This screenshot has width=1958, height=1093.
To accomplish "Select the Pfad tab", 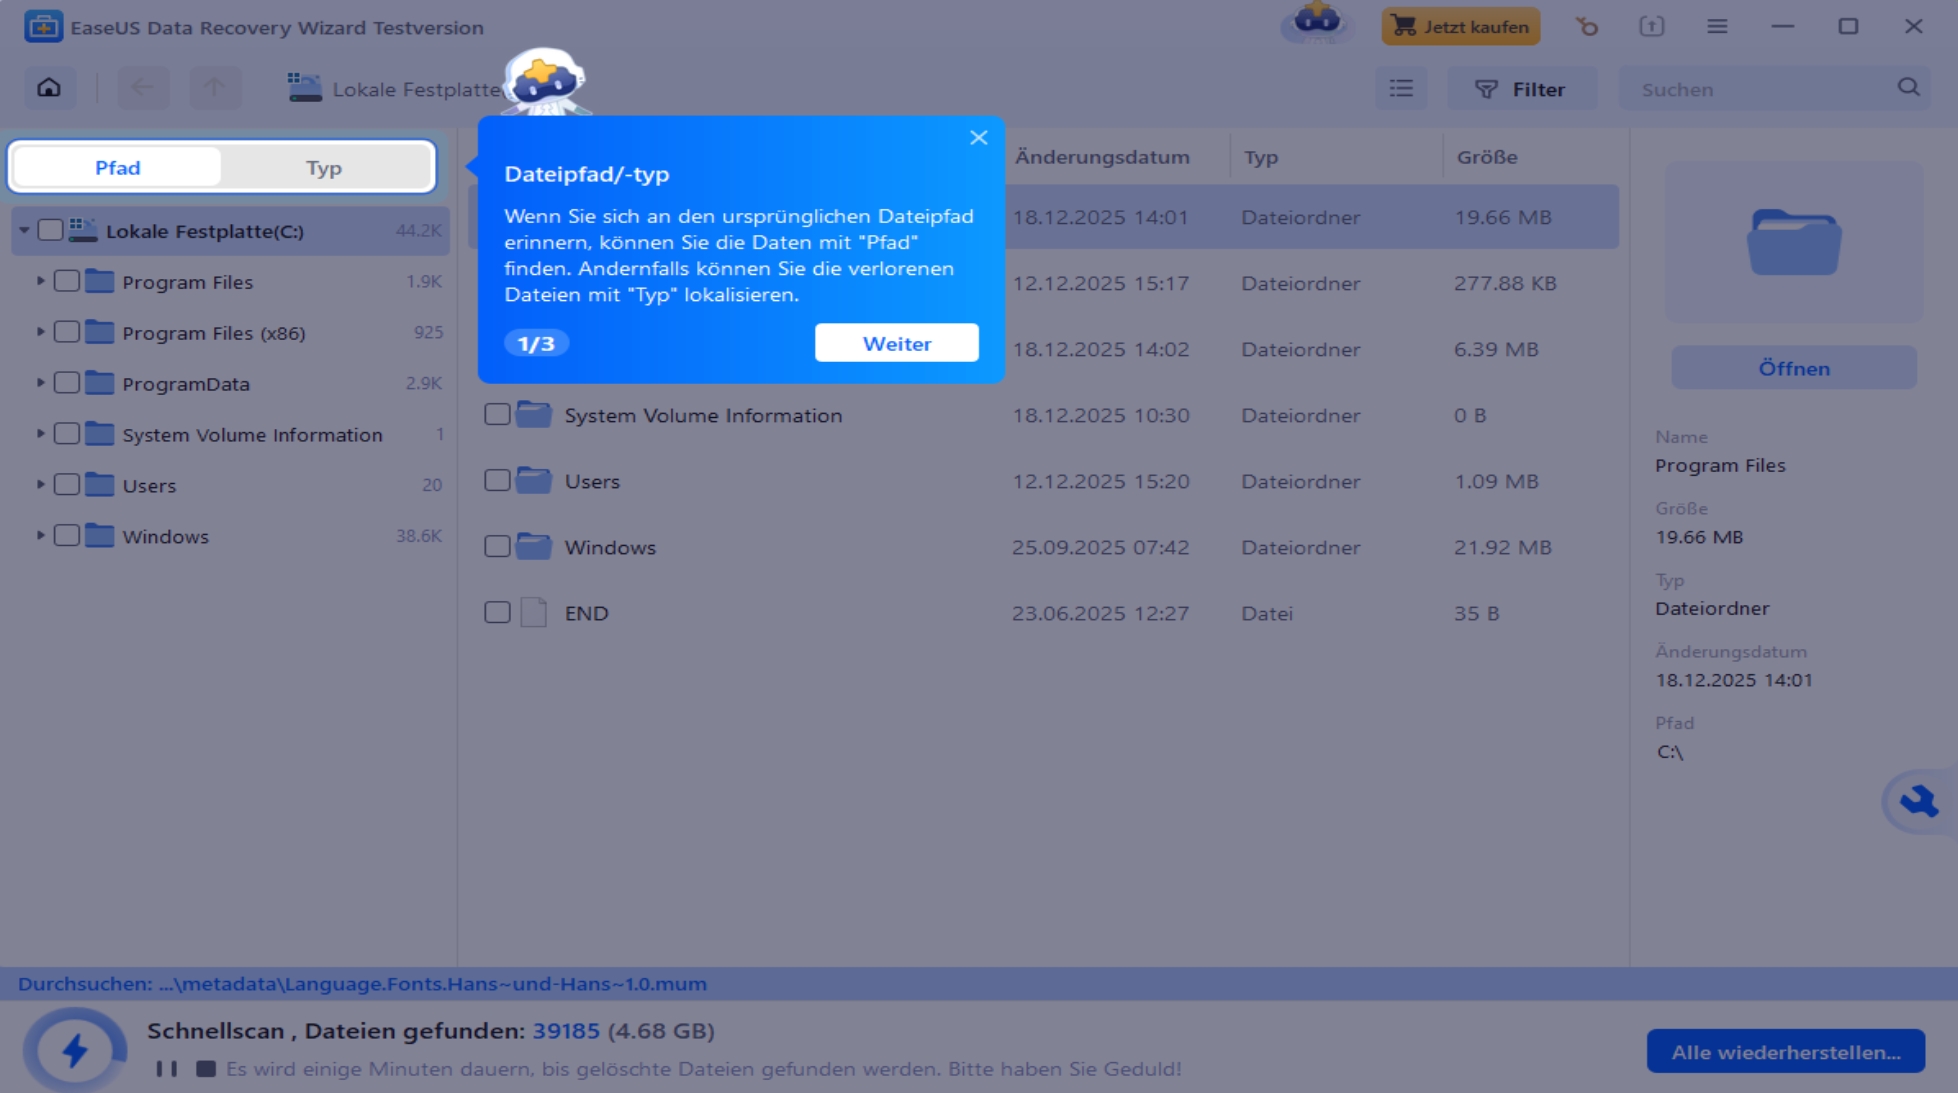I will pyautogui.click(x=118, y=167).
